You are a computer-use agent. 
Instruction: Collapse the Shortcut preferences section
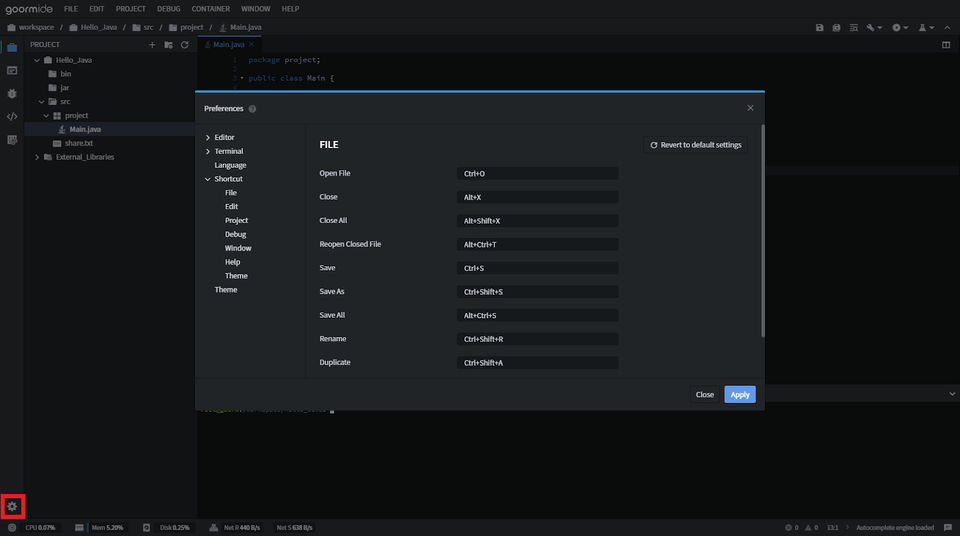coord(208,179)
